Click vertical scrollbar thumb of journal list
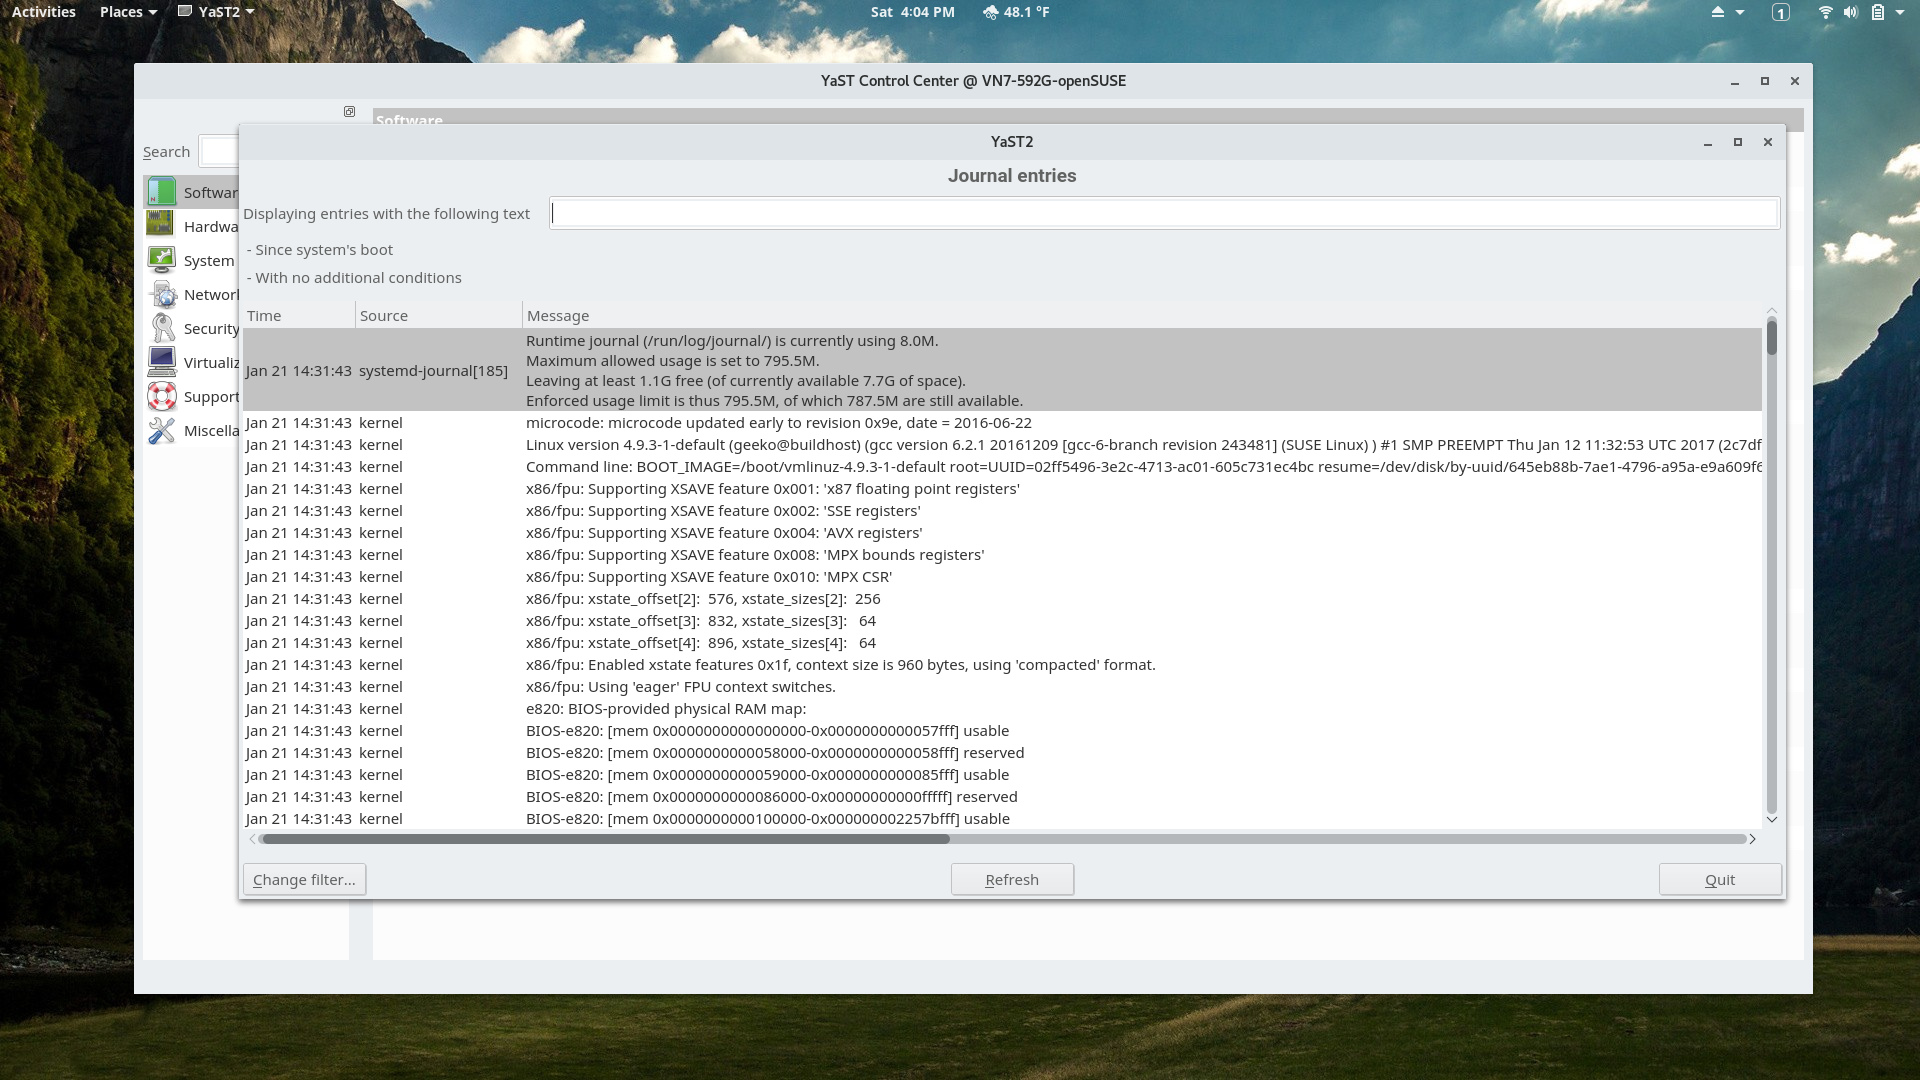The width and height of the screenshot is (1920, 1080). pyautogui.click(x=1771, y=336)
